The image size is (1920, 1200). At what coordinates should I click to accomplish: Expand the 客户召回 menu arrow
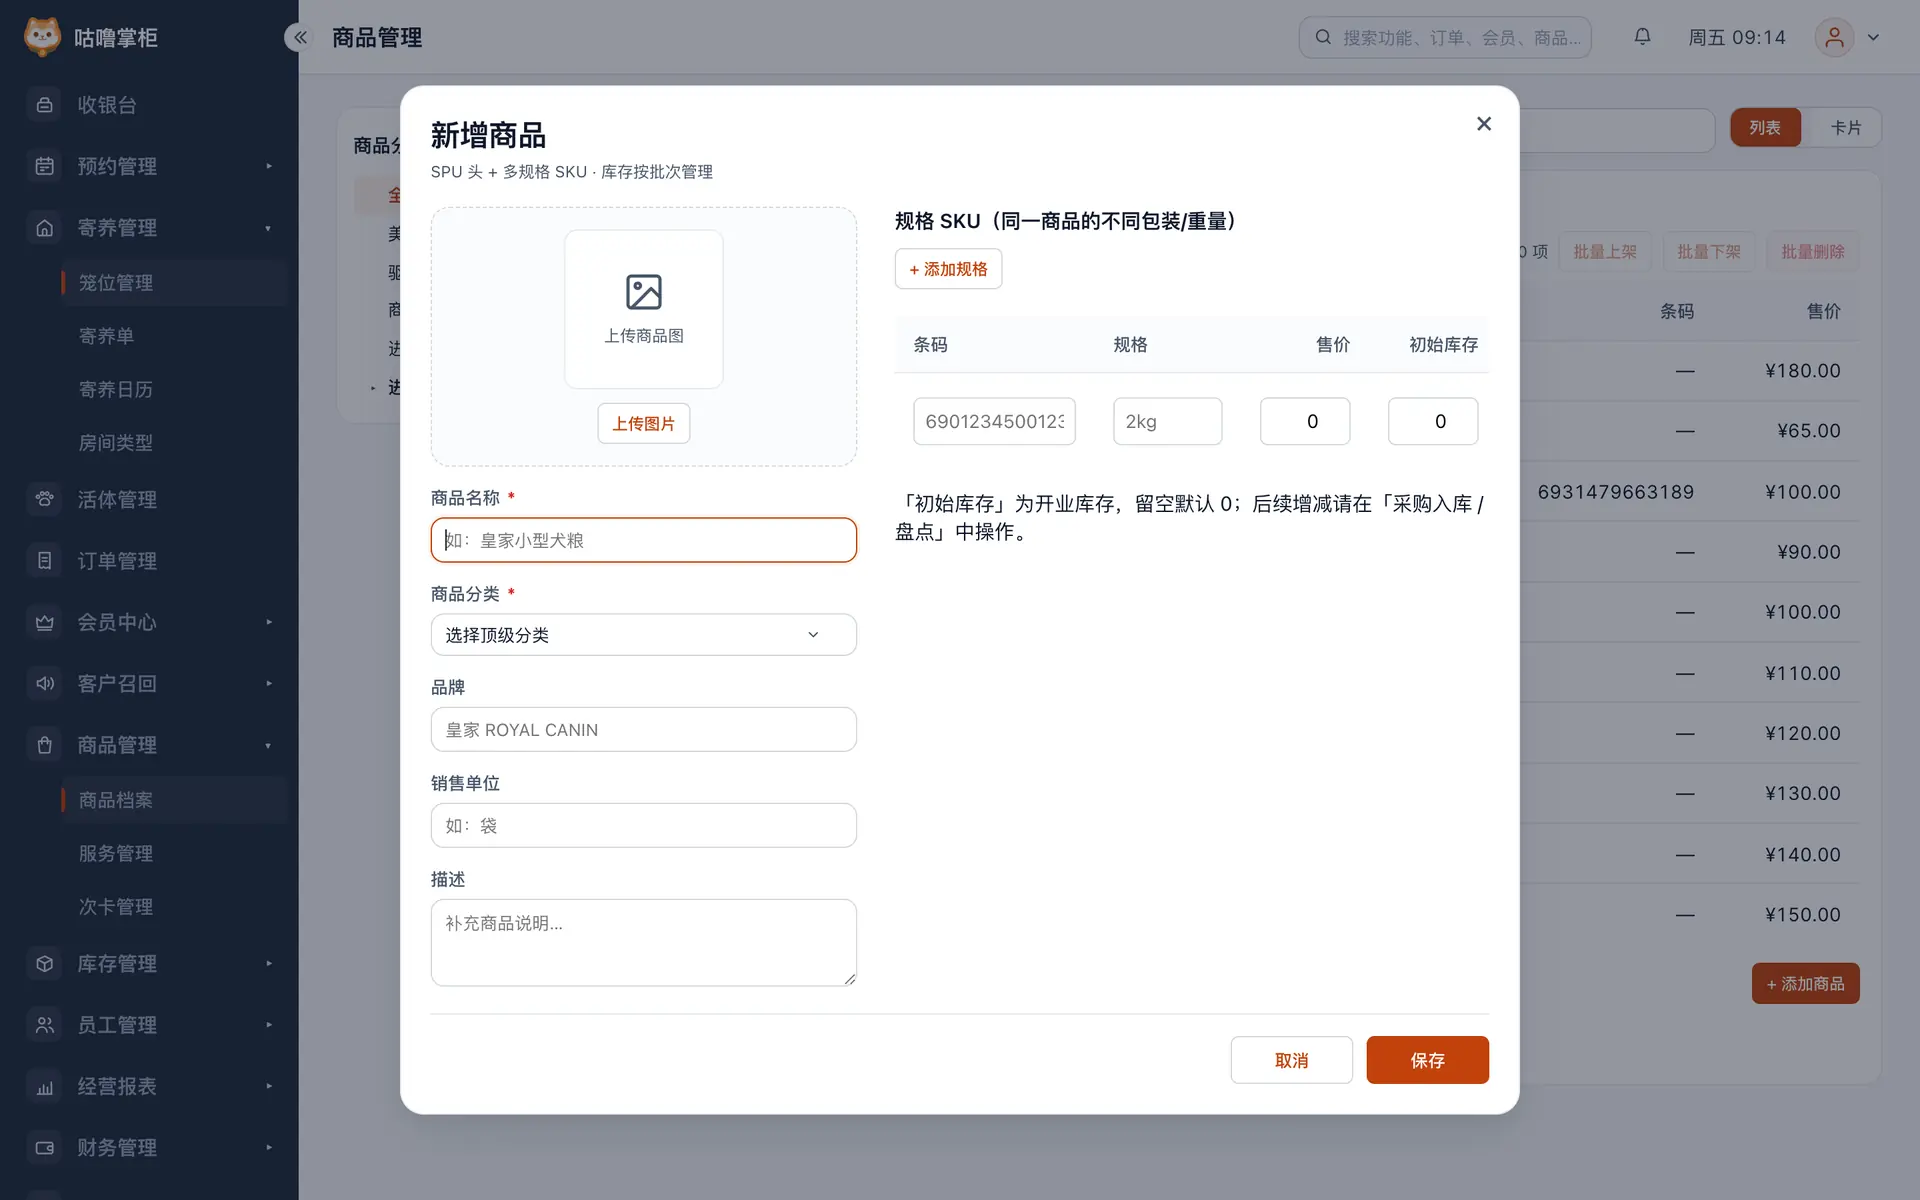click(269, 684)
